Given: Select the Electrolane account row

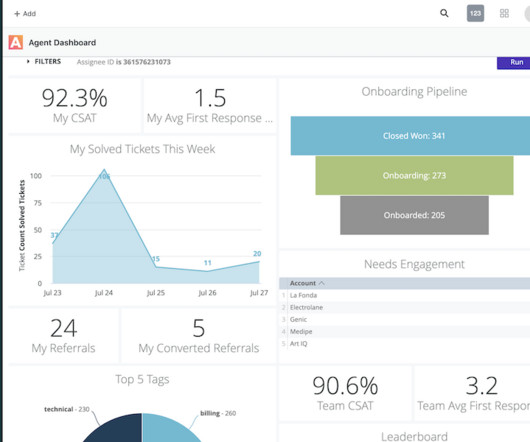Looking at the screenshot, I should [x=405, y=308].
